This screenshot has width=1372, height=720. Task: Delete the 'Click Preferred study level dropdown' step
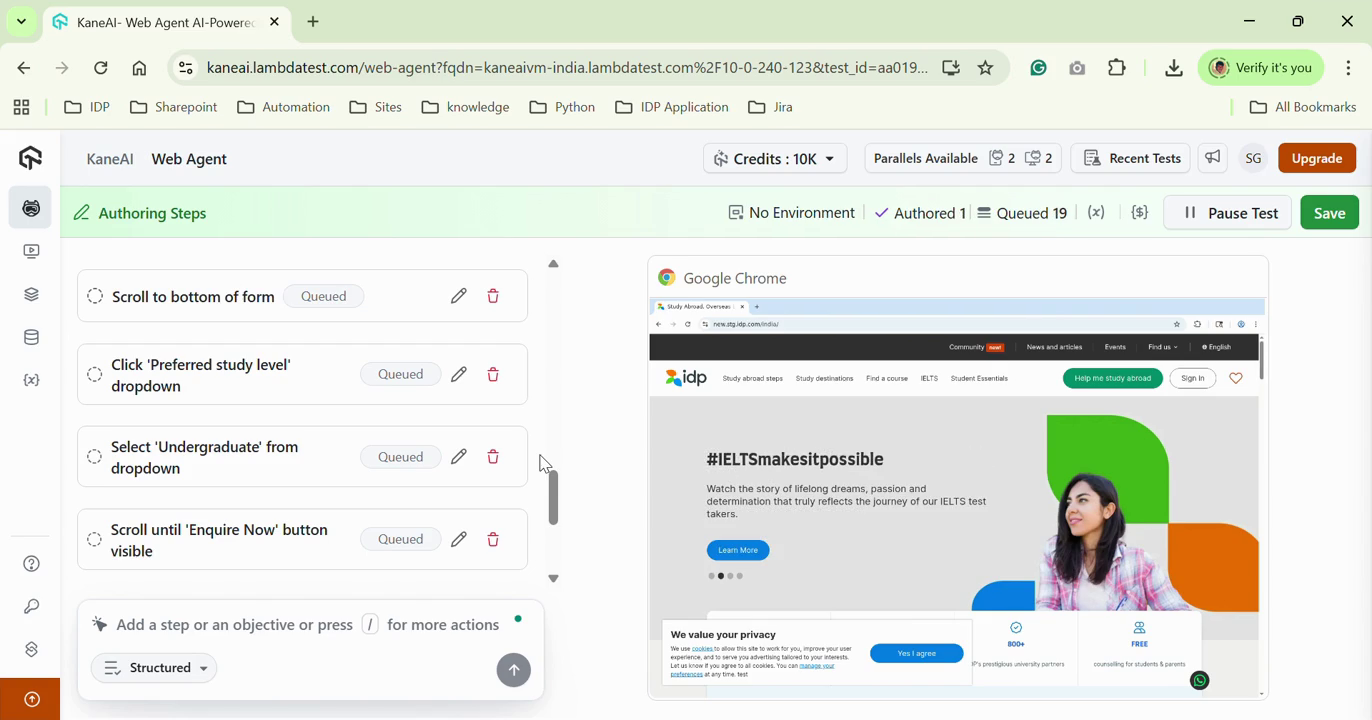[x=493, y=375]
